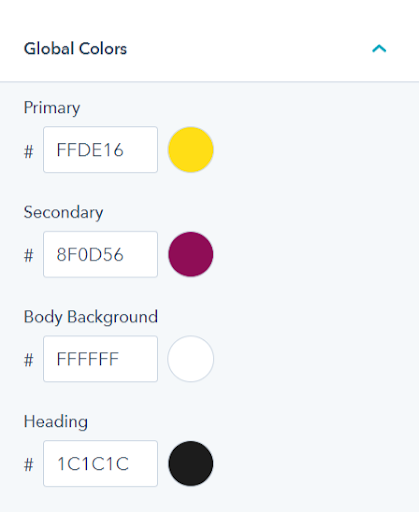Focus the Primary hex field FFDE16

click(100, 149)
